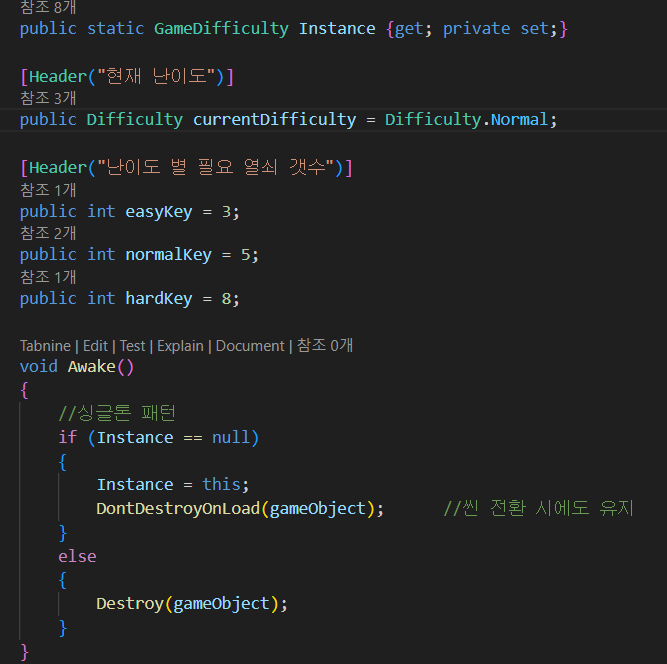The image size is (667, 664).
Task: Click the value 5 of normalKey
Action: coord(245,255)
